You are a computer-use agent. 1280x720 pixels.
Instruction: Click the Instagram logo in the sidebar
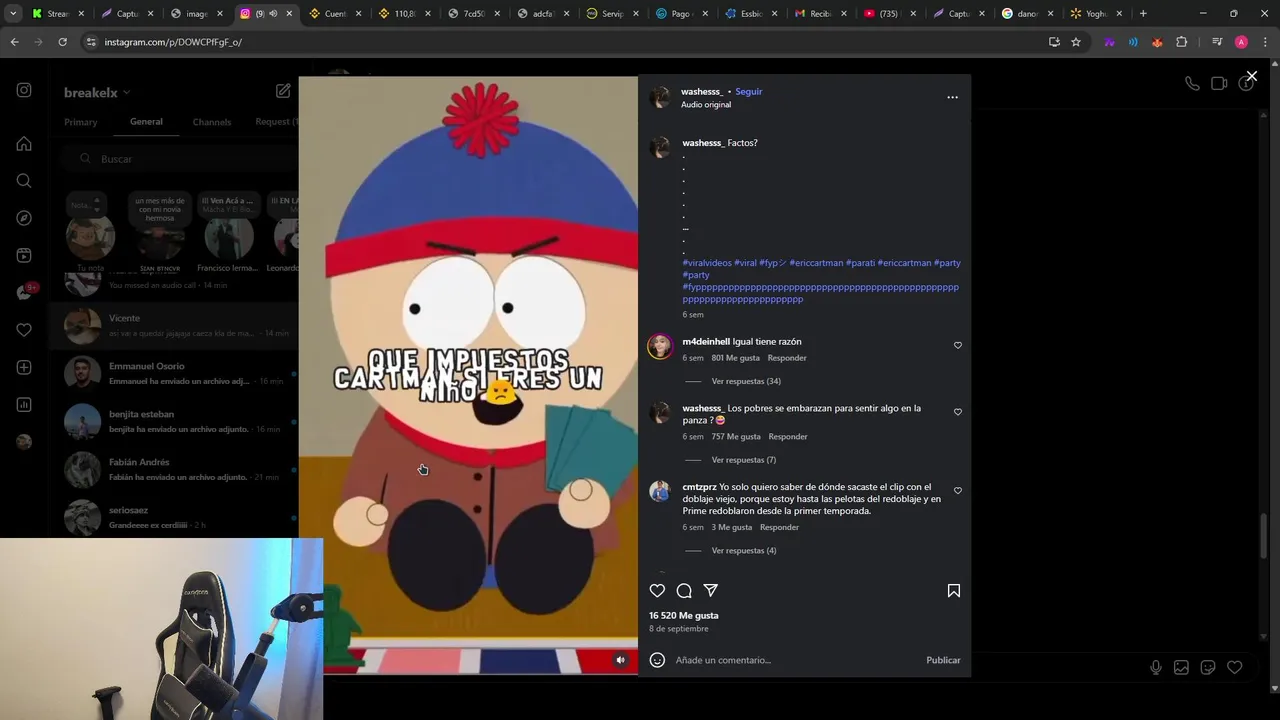pyautogui.click(x=24, y=90)
